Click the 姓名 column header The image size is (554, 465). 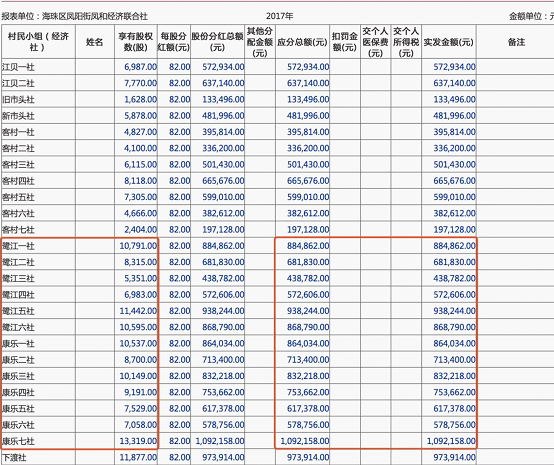click(95, 42)
